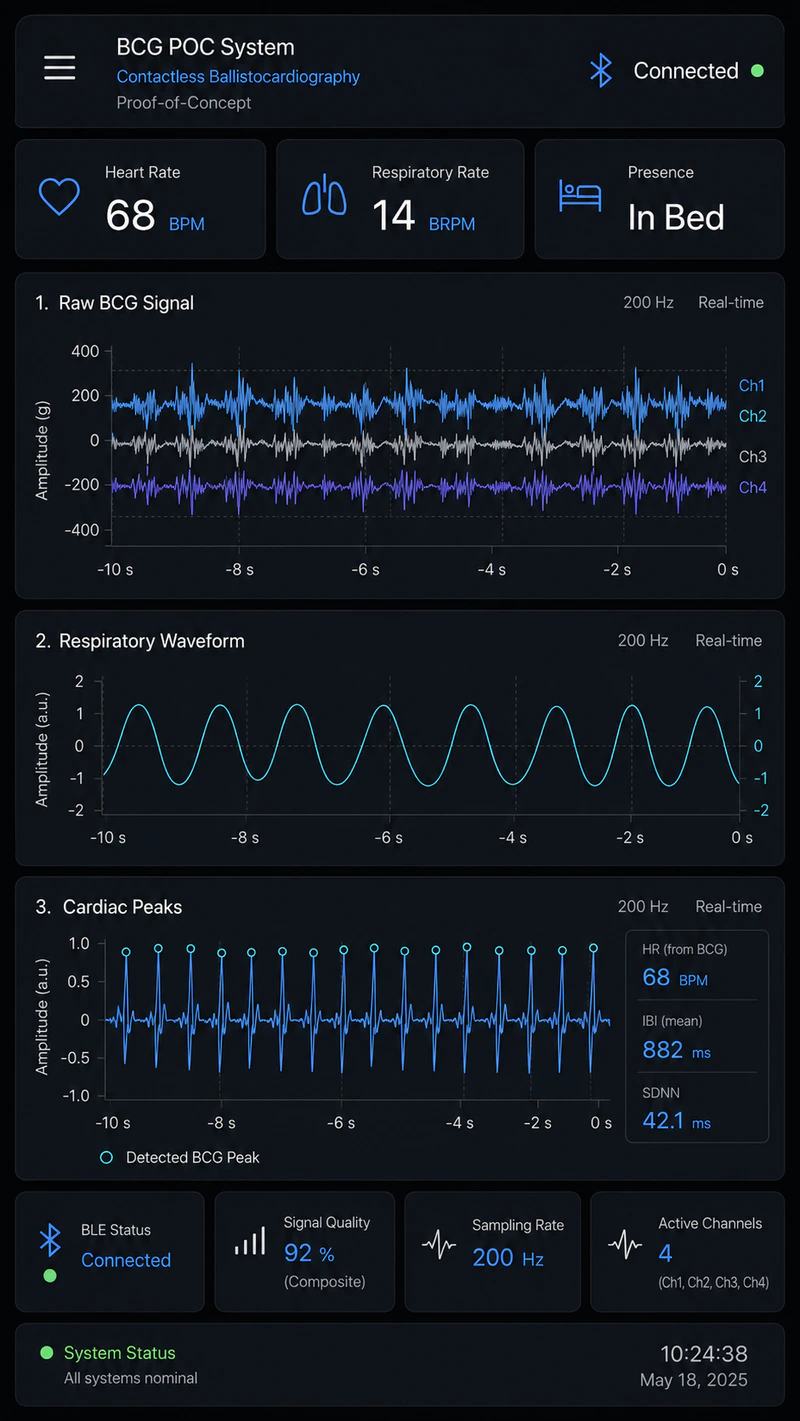Click the Proof-of-Concept header text
Screen dimensions: 800x1421
(184, 103)
